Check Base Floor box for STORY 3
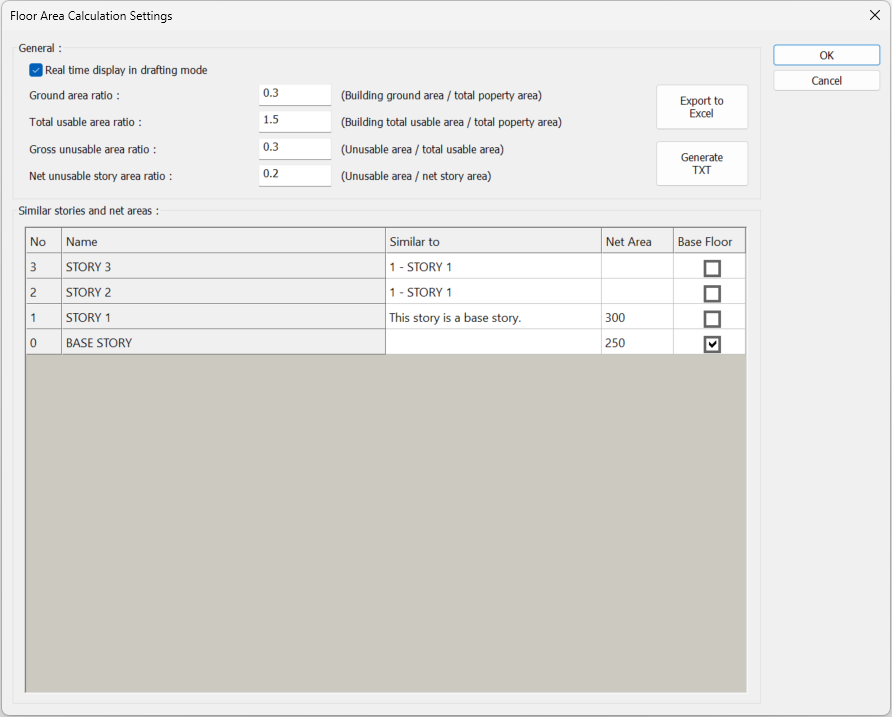This screenshot has width=892, height=717. click(712, 268)
